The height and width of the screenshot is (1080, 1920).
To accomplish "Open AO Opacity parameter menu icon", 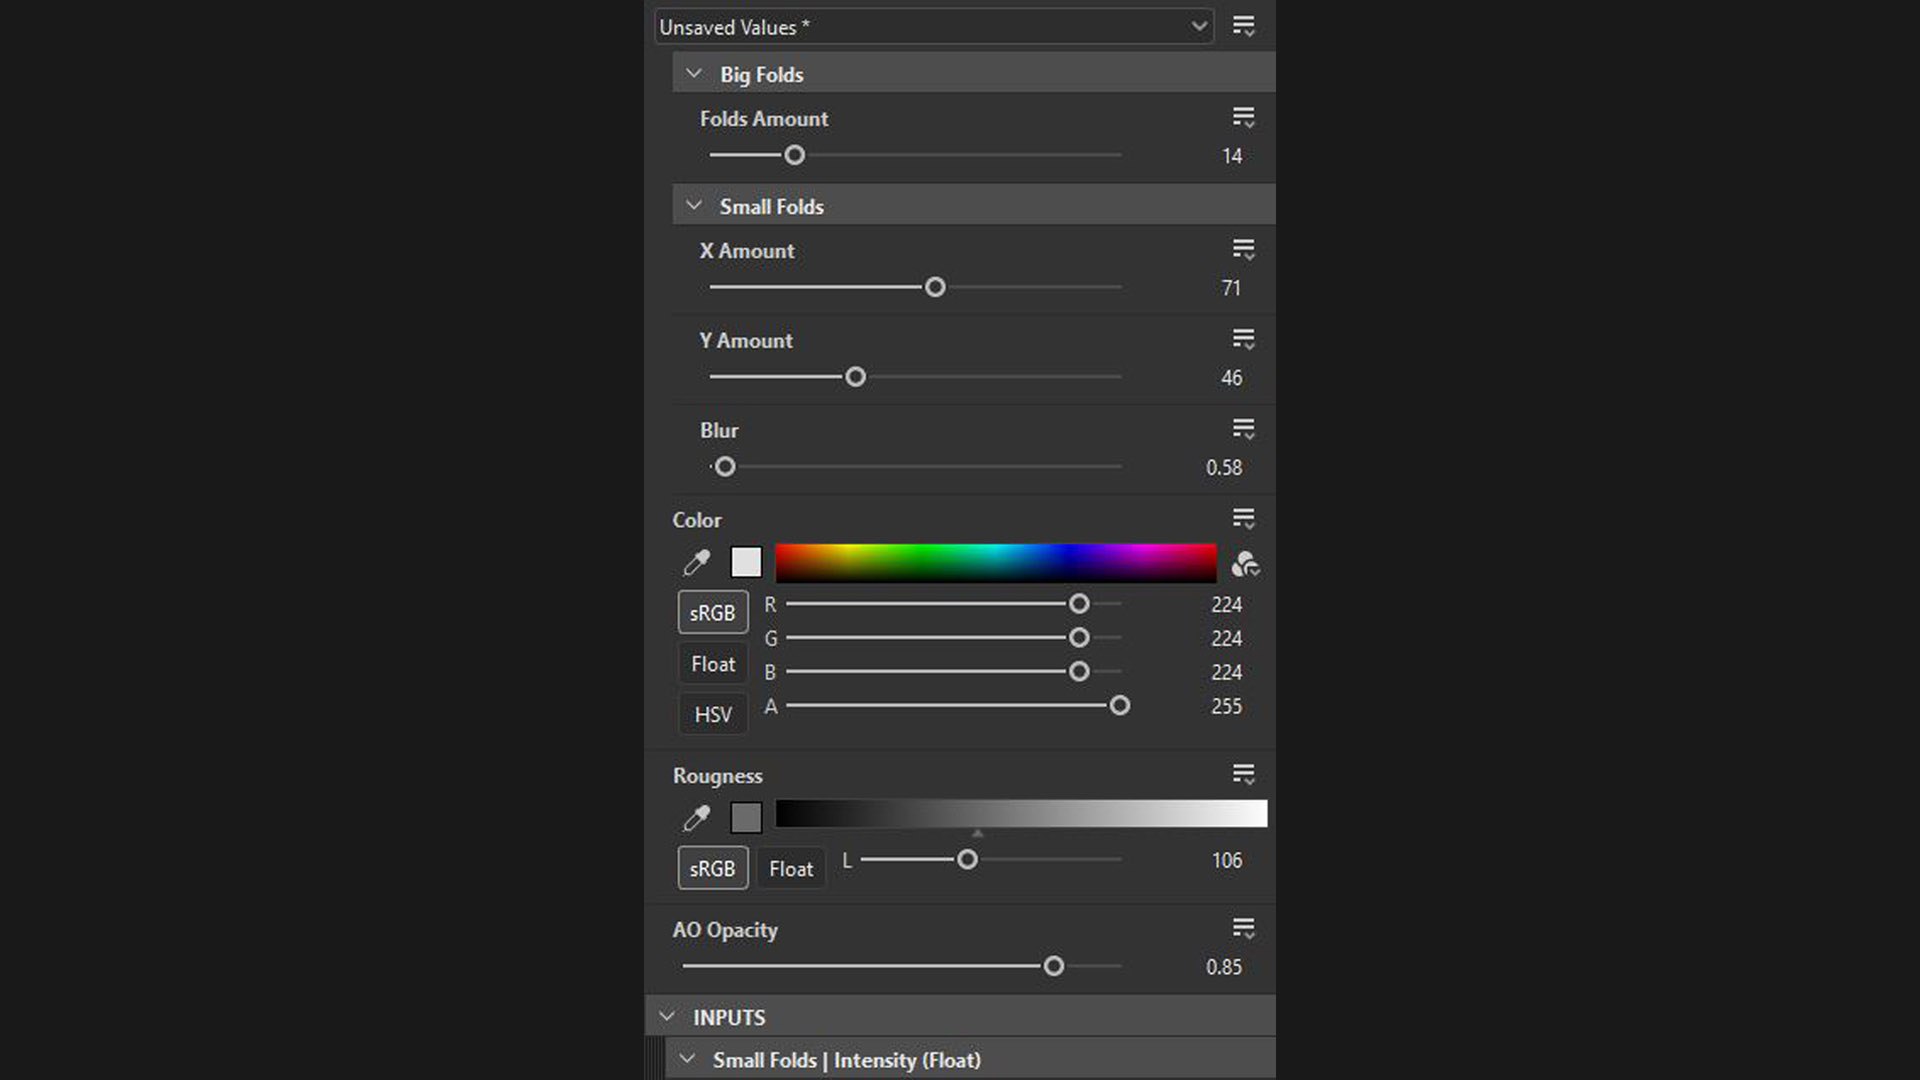I will pos(1243,929).
